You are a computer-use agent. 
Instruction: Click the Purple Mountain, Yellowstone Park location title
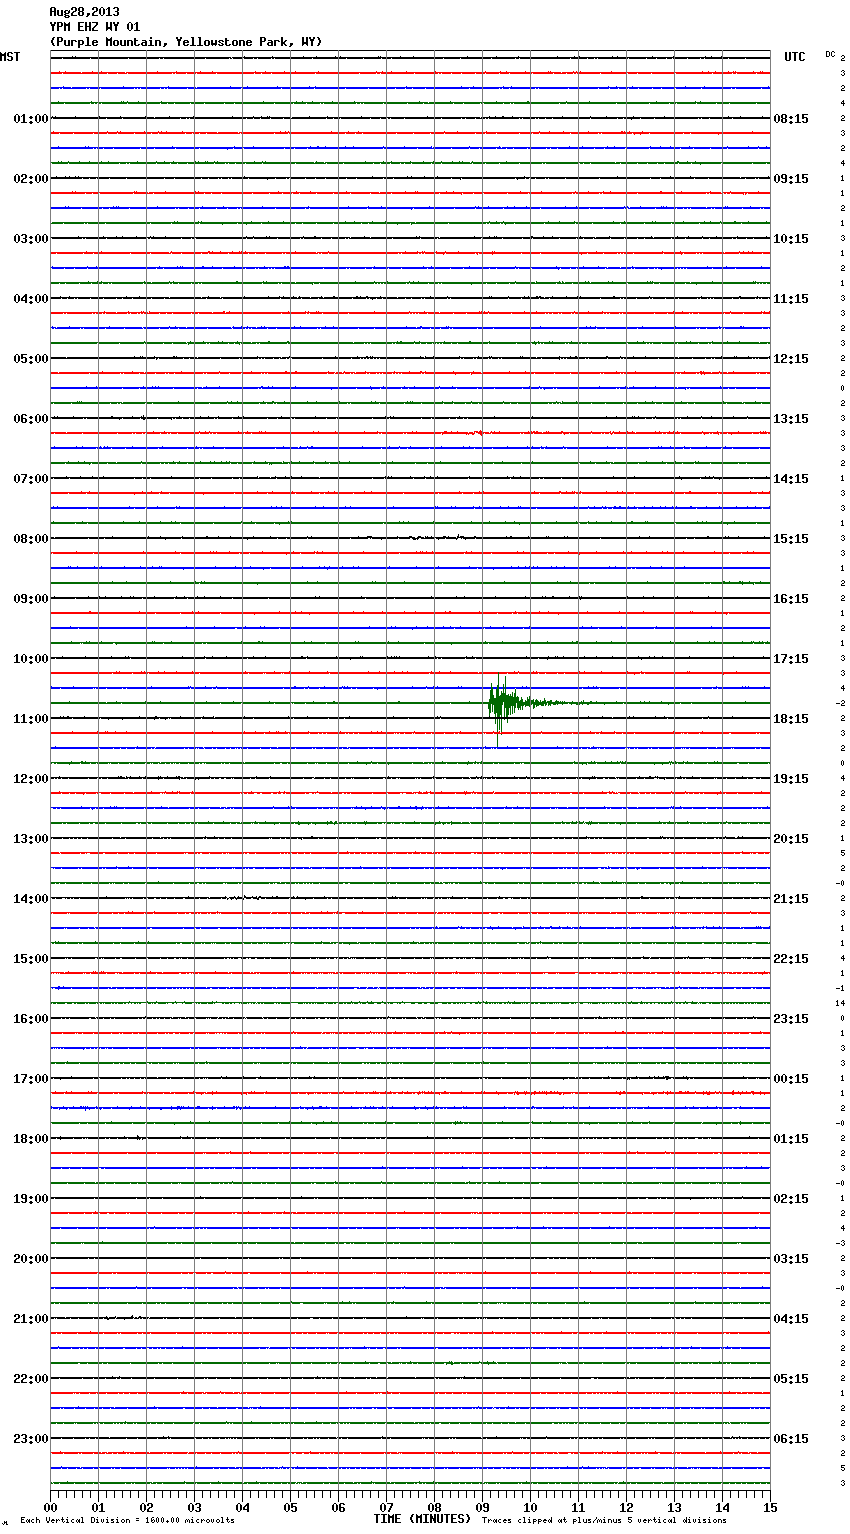[x=186, y=42]
